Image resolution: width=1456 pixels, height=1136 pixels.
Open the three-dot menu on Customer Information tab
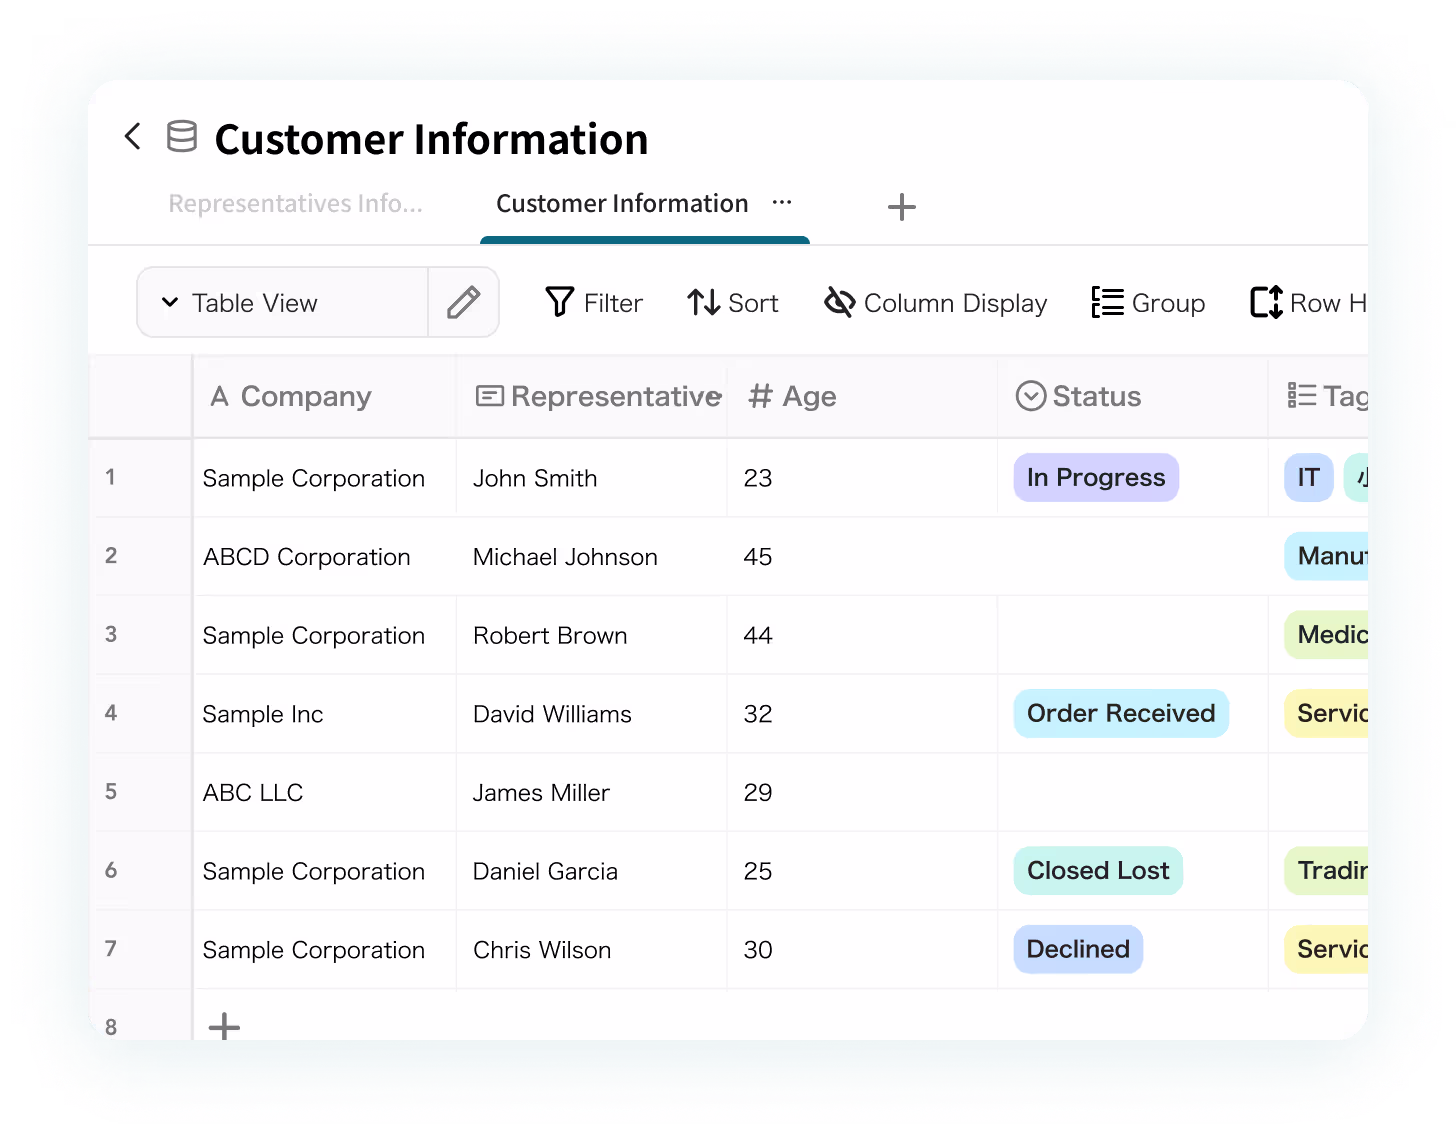pos(782,203)
